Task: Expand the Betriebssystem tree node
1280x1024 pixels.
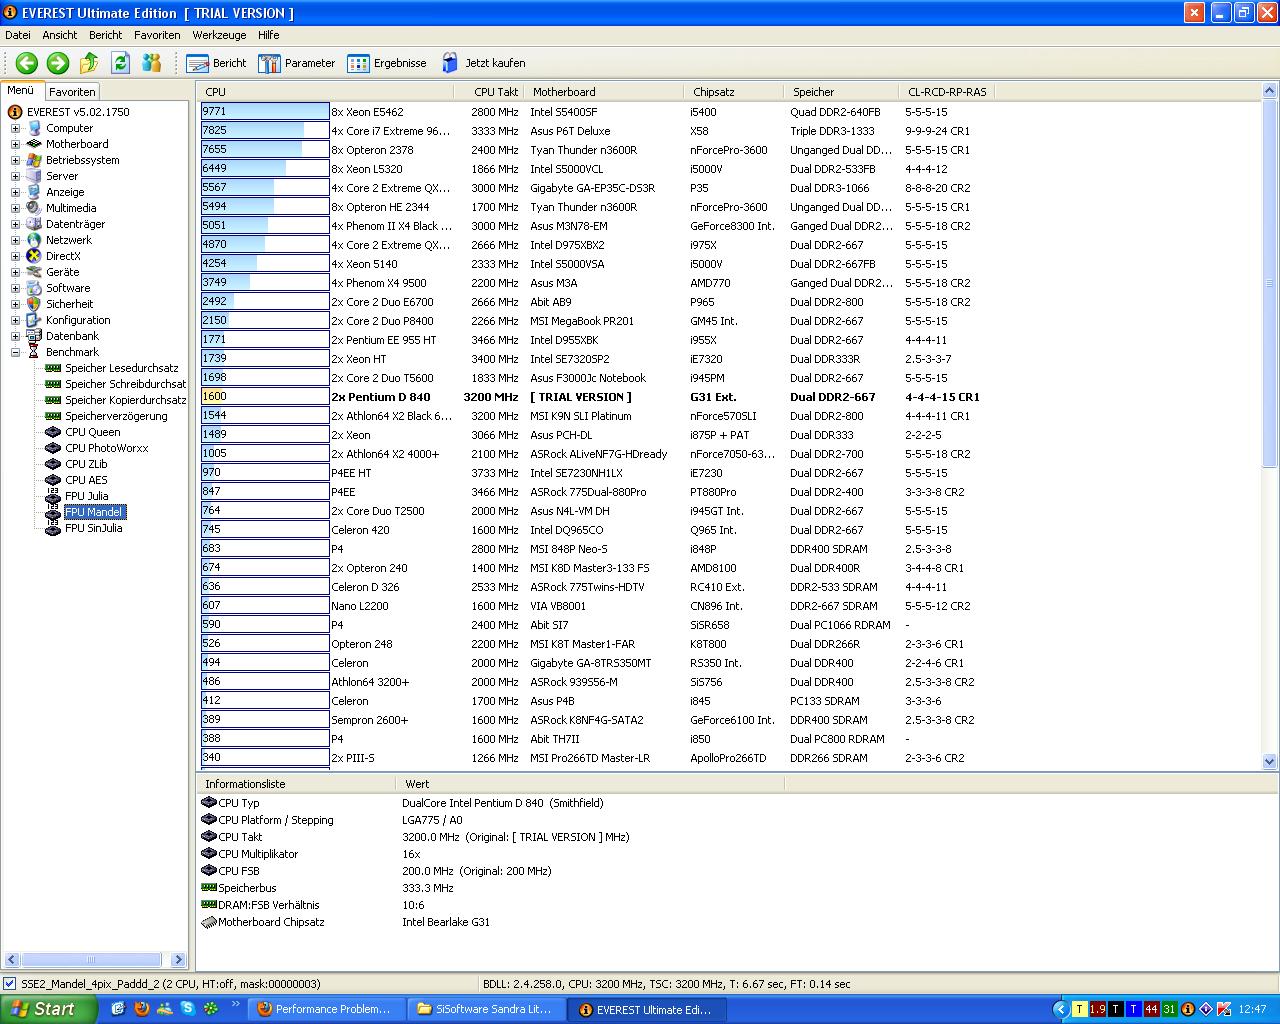Action: coord(15,160)
